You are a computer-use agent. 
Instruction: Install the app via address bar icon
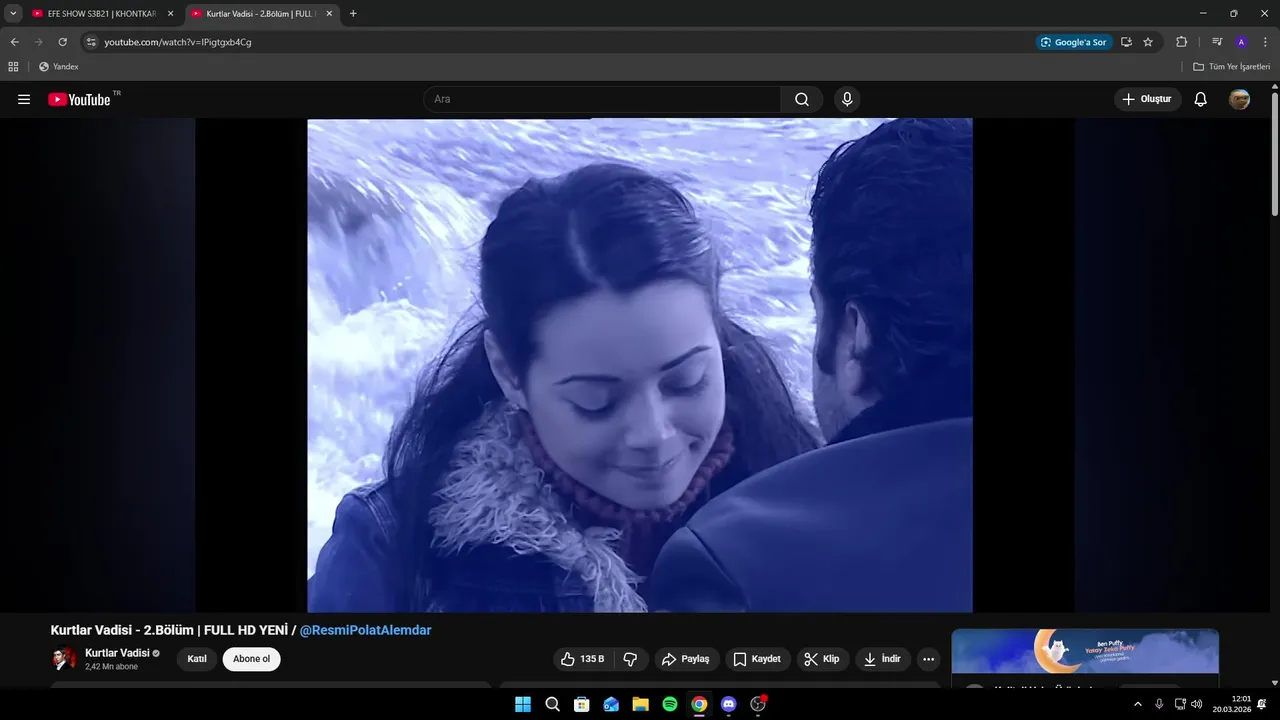tap(1126, 42)
